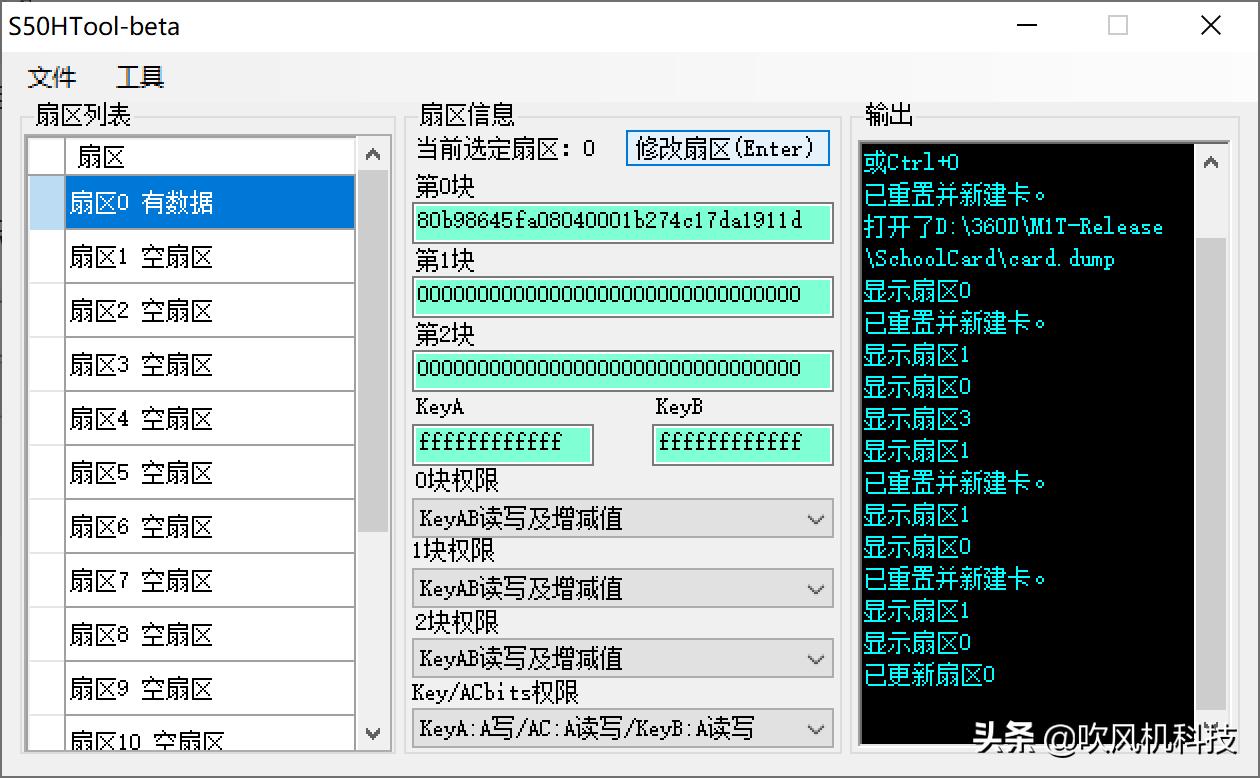Click the KeyB value field

click(742, 444)
